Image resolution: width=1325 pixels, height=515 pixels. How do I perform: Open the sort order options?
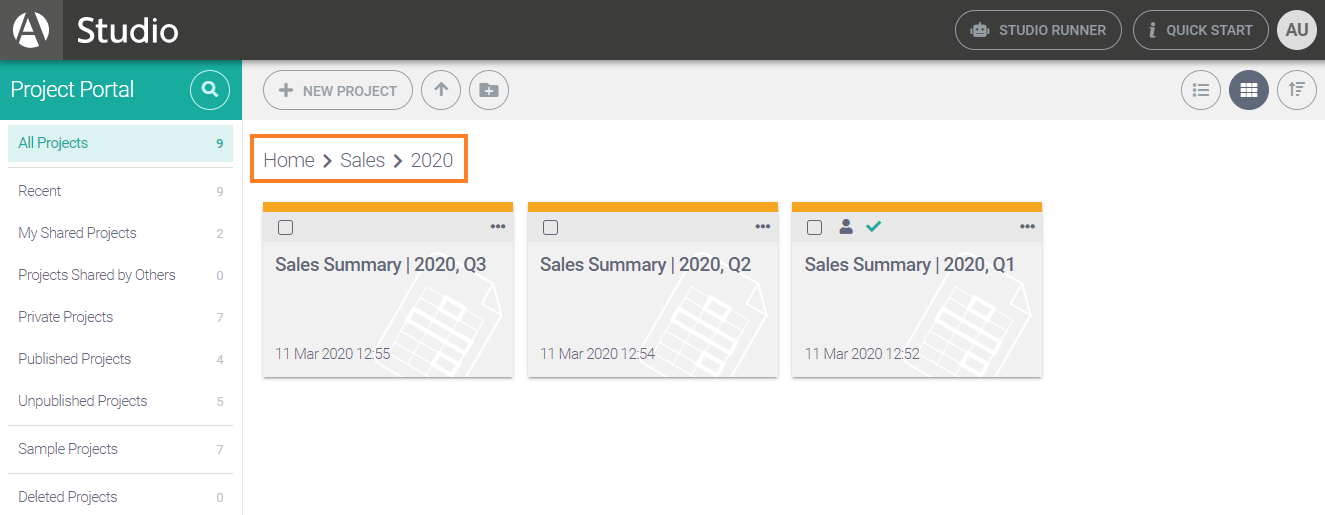(x=1297, y=90)
